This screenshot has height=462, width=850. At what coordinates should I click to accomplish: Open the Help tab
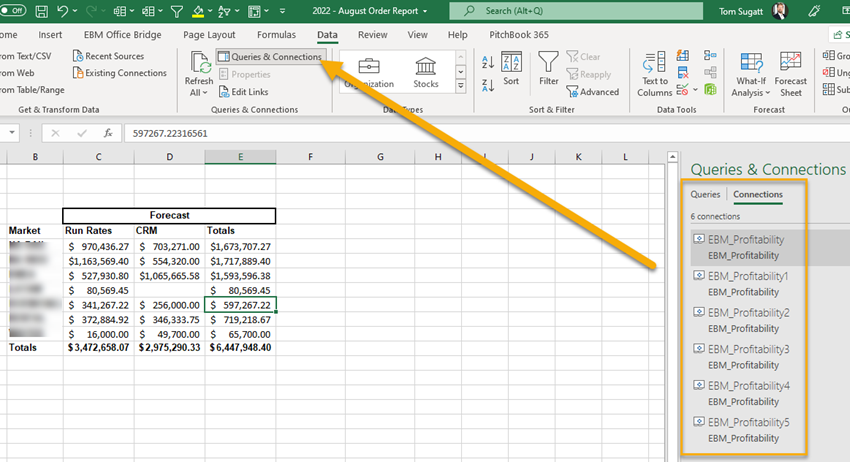click(x=458, y=35)
